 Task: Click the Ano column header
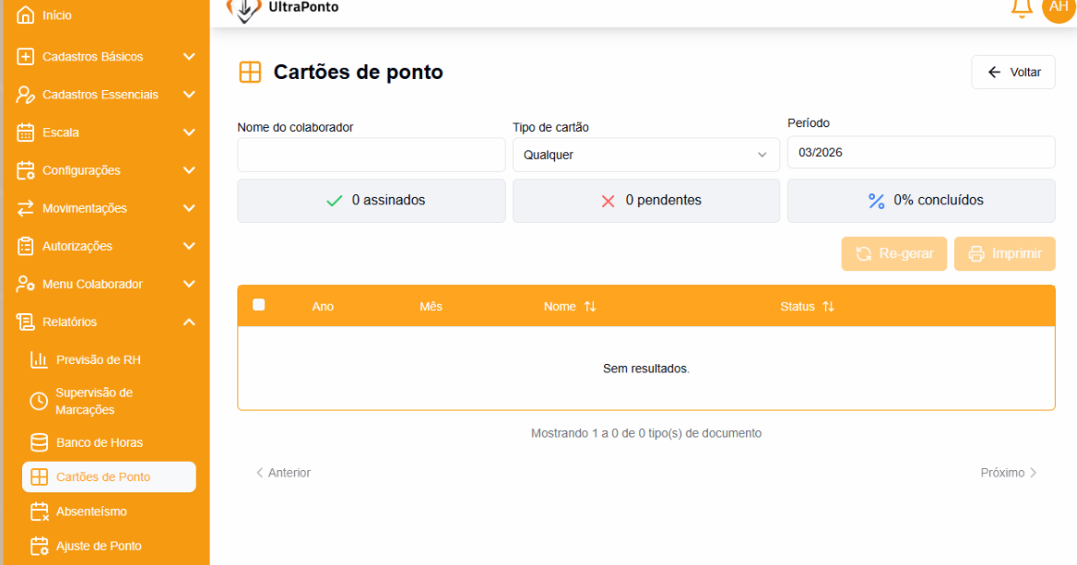point(323,307)
